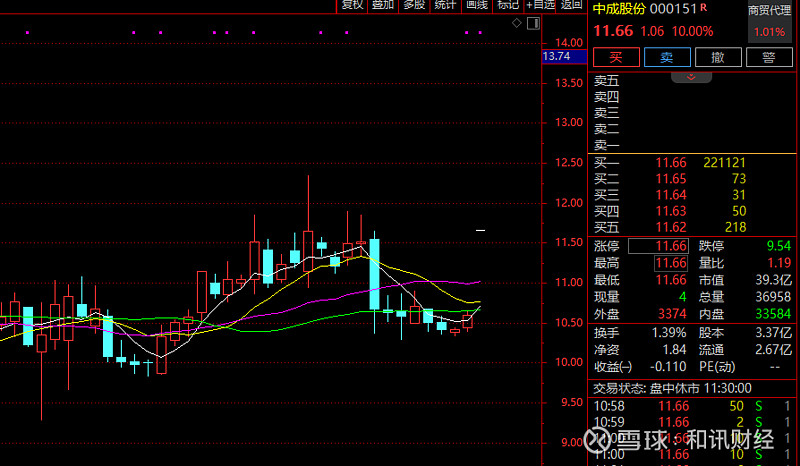Image resolution: width=800 pixels, height=466 pixels.
Task: Open the 标记 mark menu
Action: pyautogui.click(x=508, y=5)
